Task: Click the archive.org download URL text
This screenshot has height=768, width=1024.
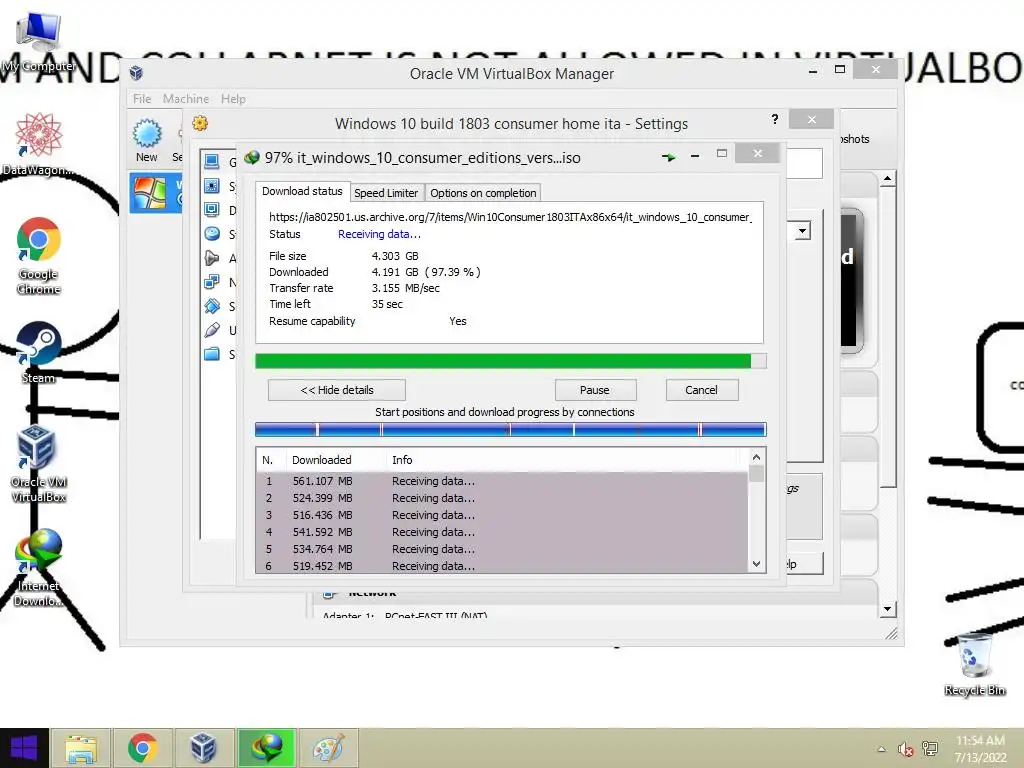Action: 510,217
